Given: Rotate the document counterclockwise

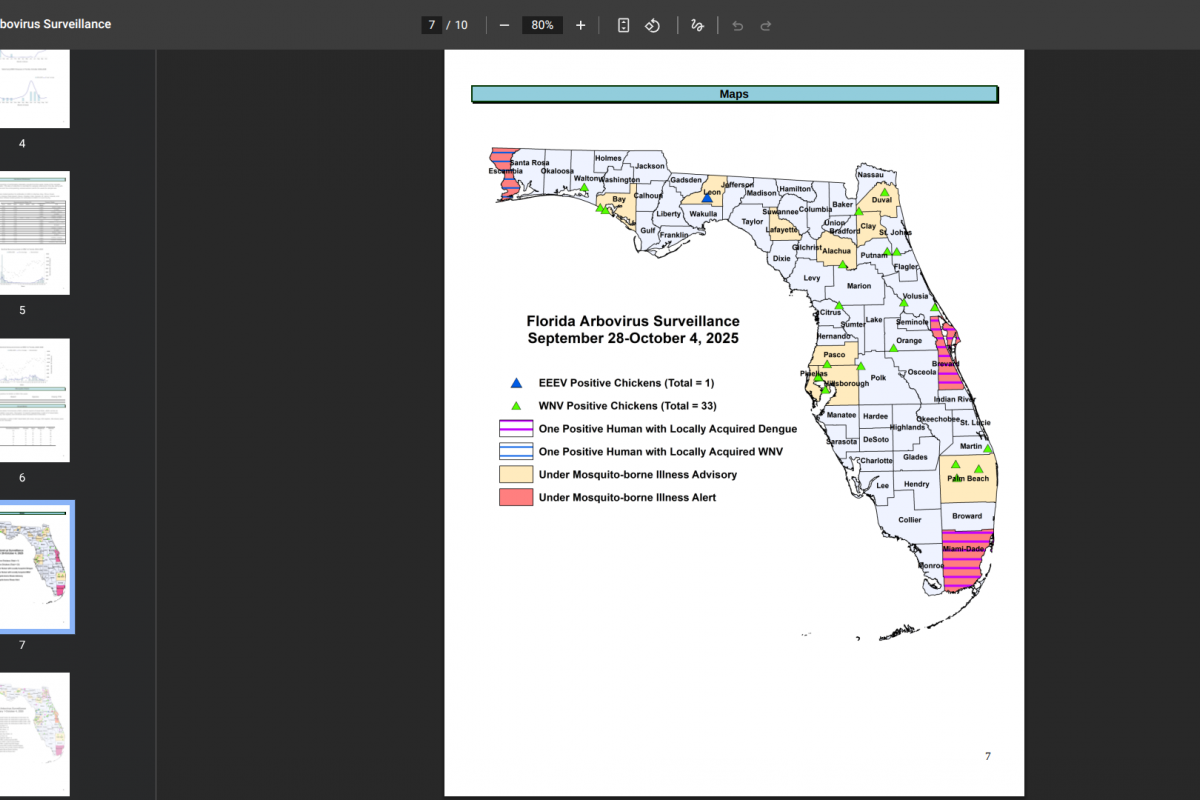Looking at the screenshot, I should (x=652, y=25).
